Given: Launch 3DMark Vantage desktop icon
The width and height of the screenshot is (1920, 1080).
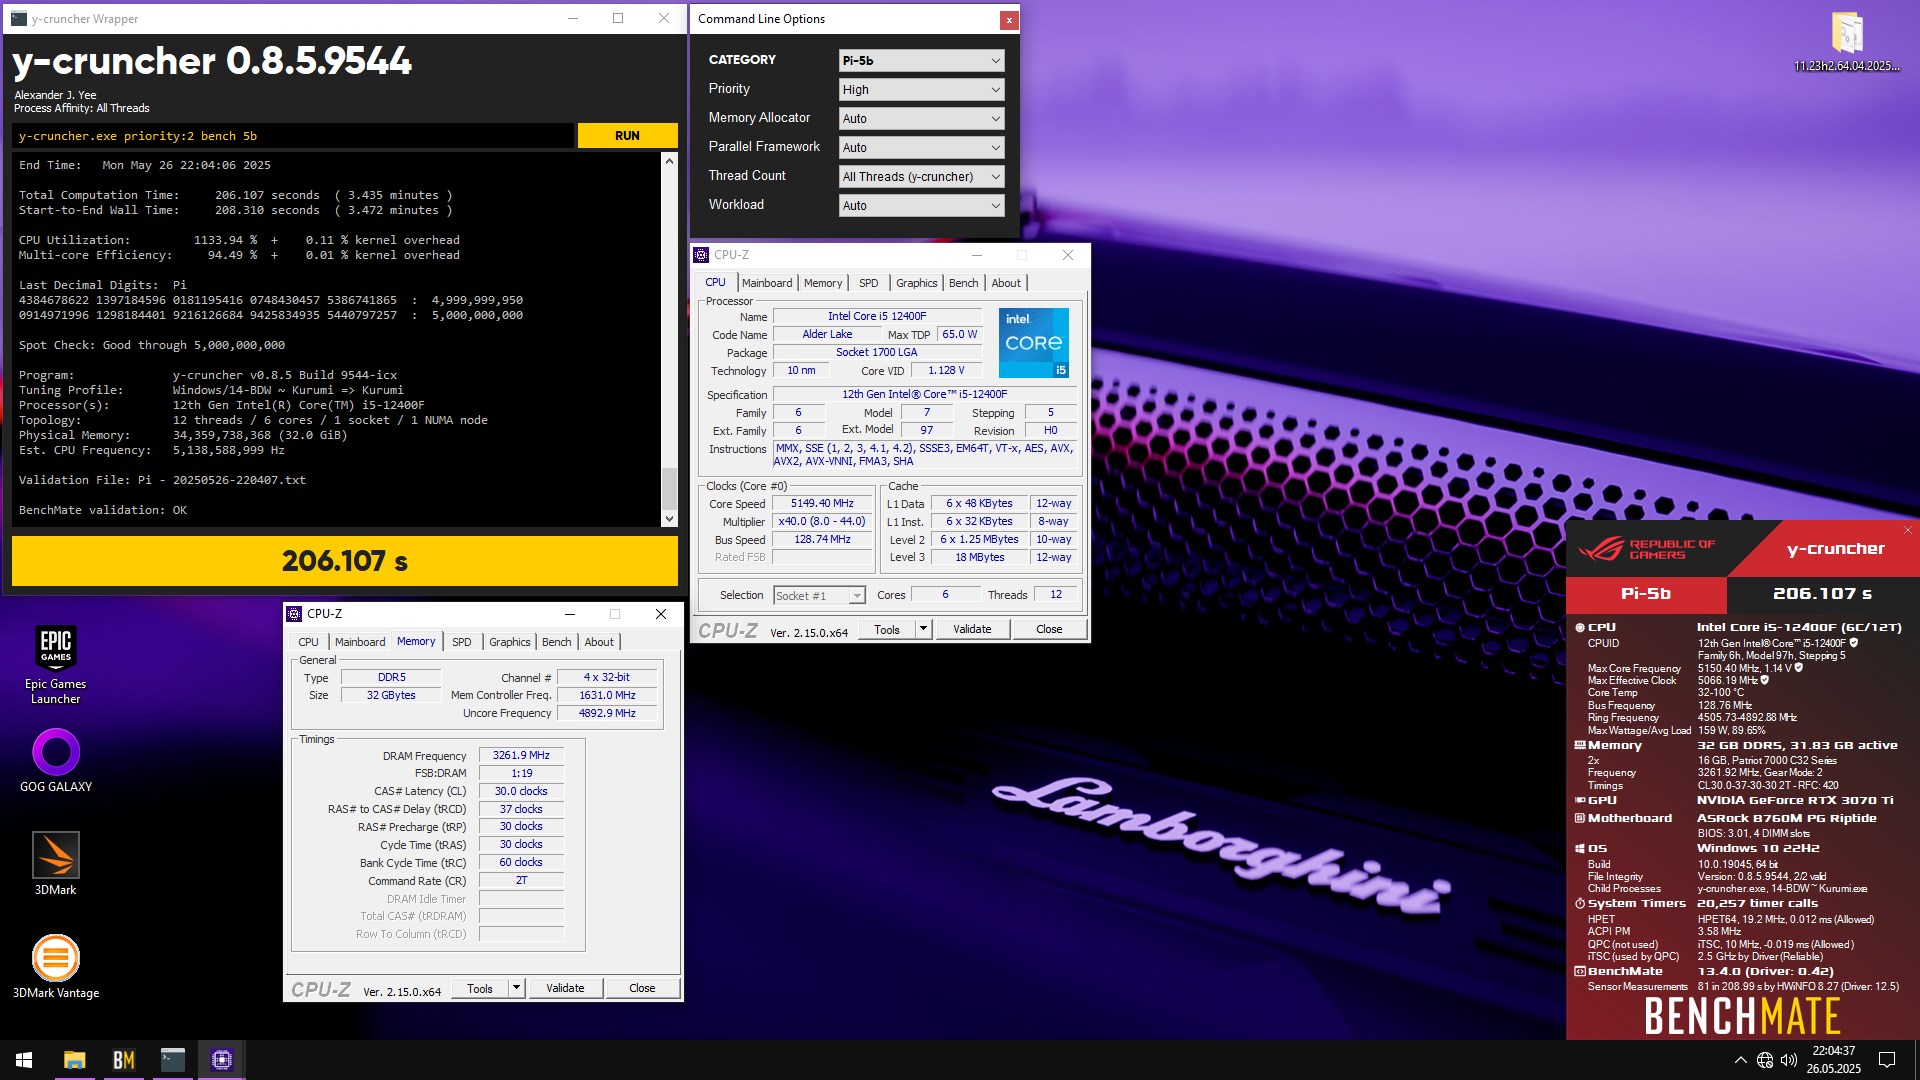Looking at the screenshot, I should pyautogui.click(x=56, y=967).
